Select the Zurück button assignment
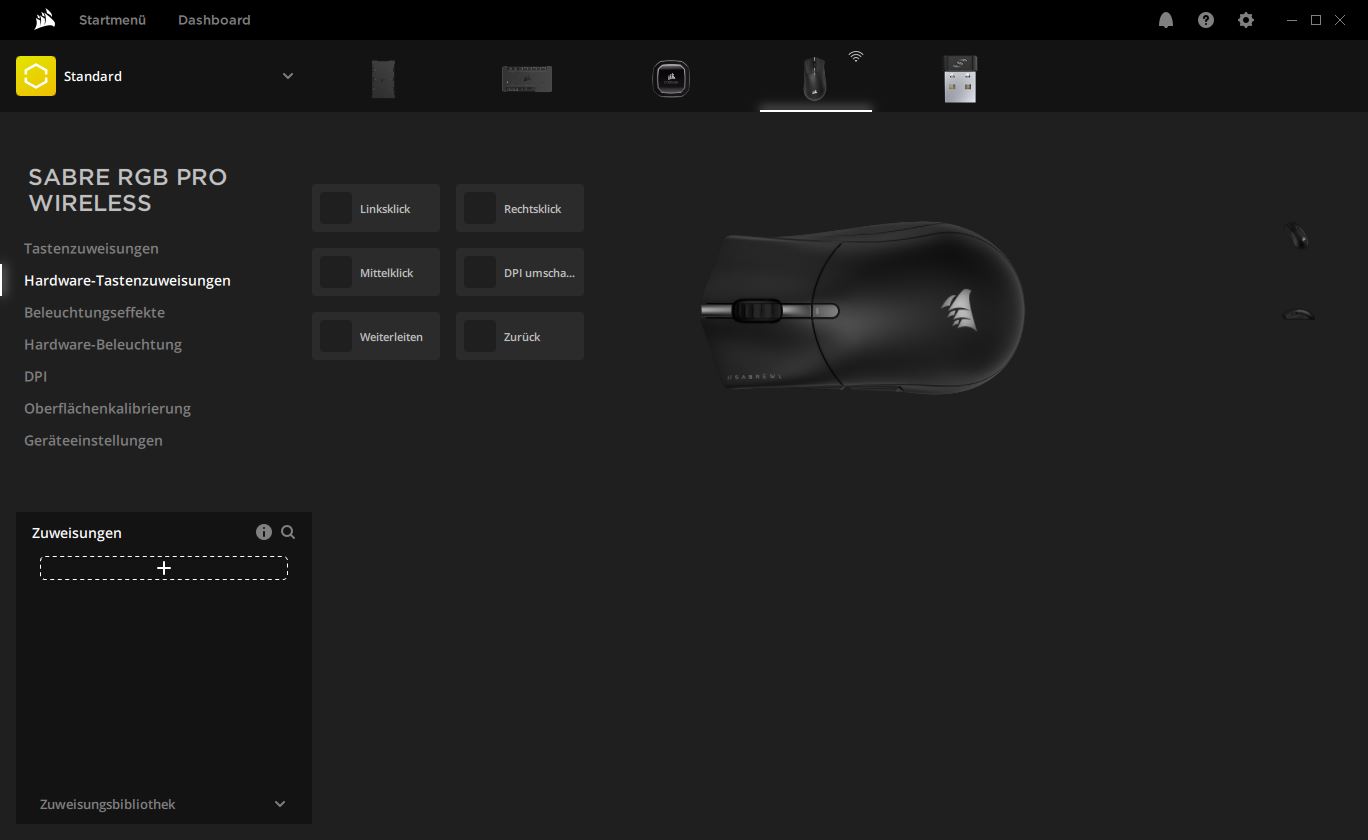Image resolution: width=1368 pixels, height=840 pixels. click(520, 336)
